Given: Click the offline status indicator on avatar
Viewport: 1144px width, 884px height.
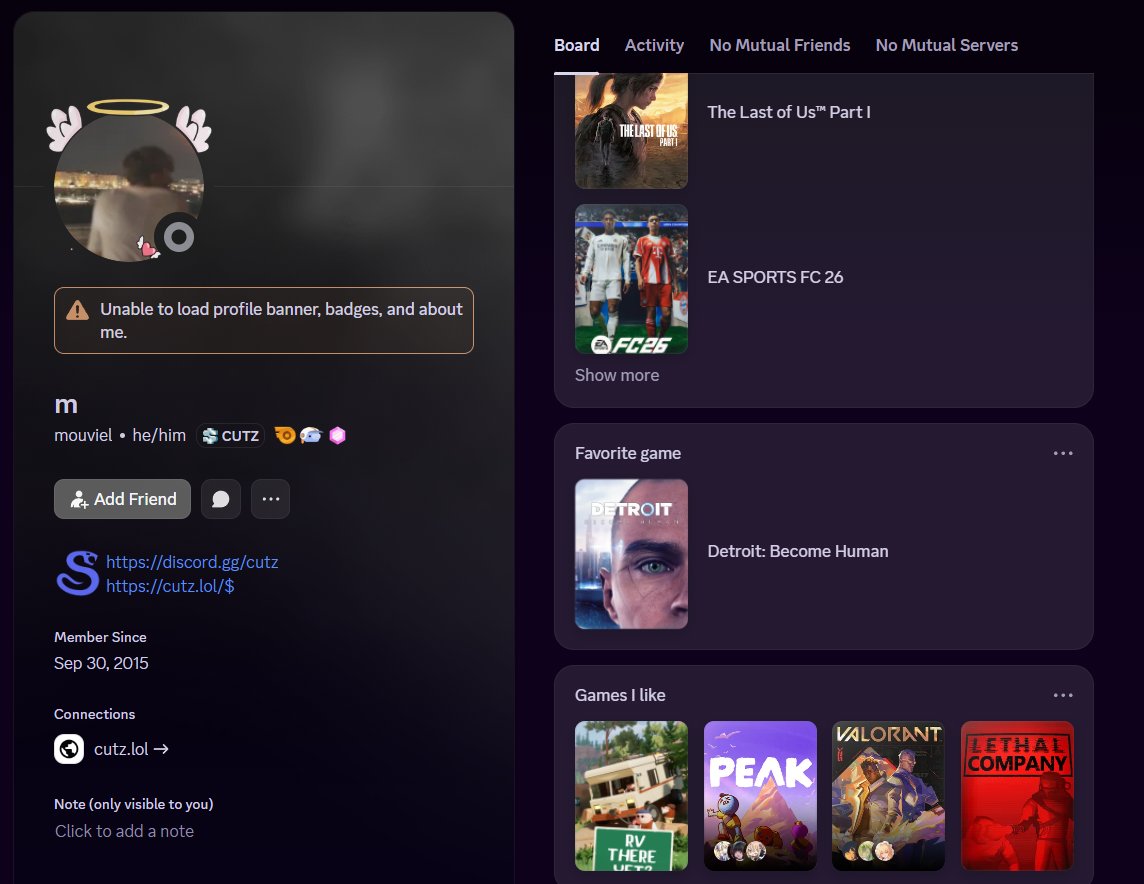Looking at the screenshot, I should pyautogui.click(x=179, y=236).
